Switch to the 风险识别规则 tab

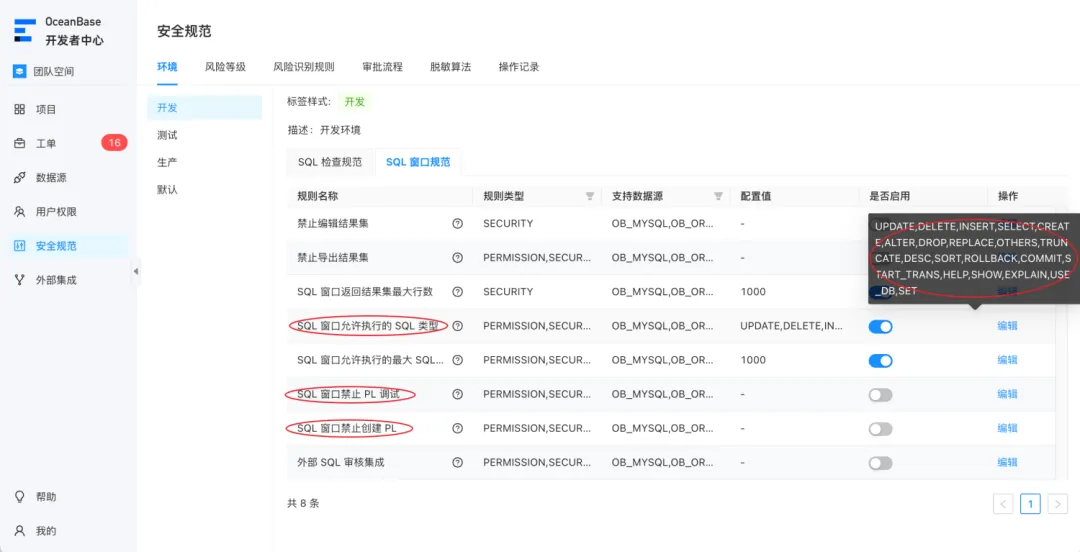[304, 67]
